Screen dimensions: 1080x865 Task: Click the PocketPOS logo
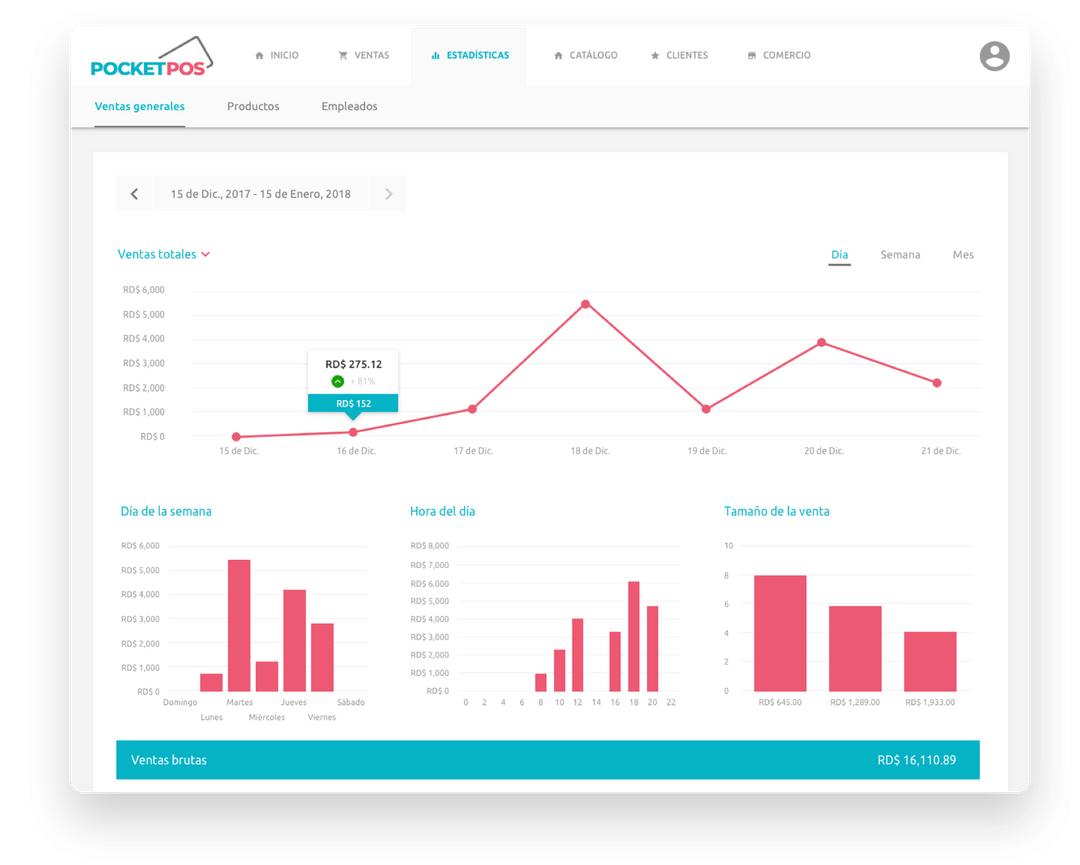point(150,61)
